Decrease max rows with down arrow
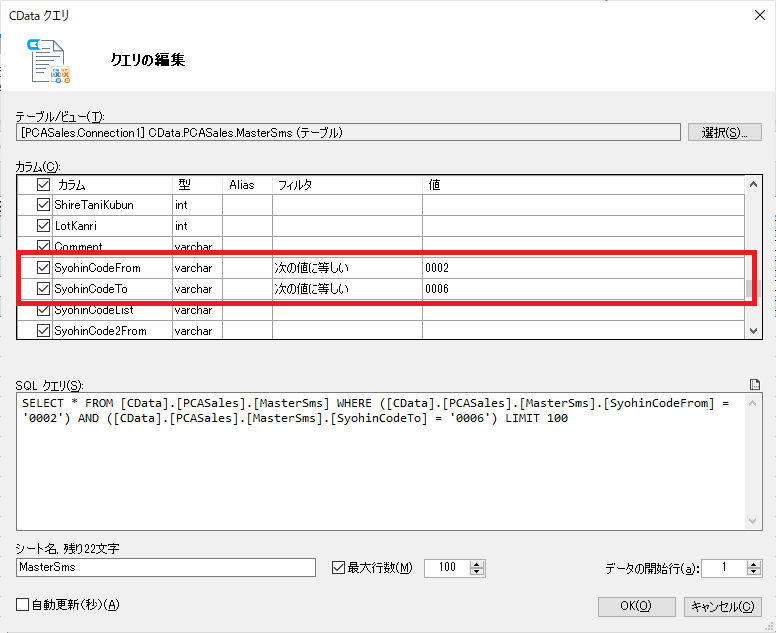776x633 pixels. [477, 572]
